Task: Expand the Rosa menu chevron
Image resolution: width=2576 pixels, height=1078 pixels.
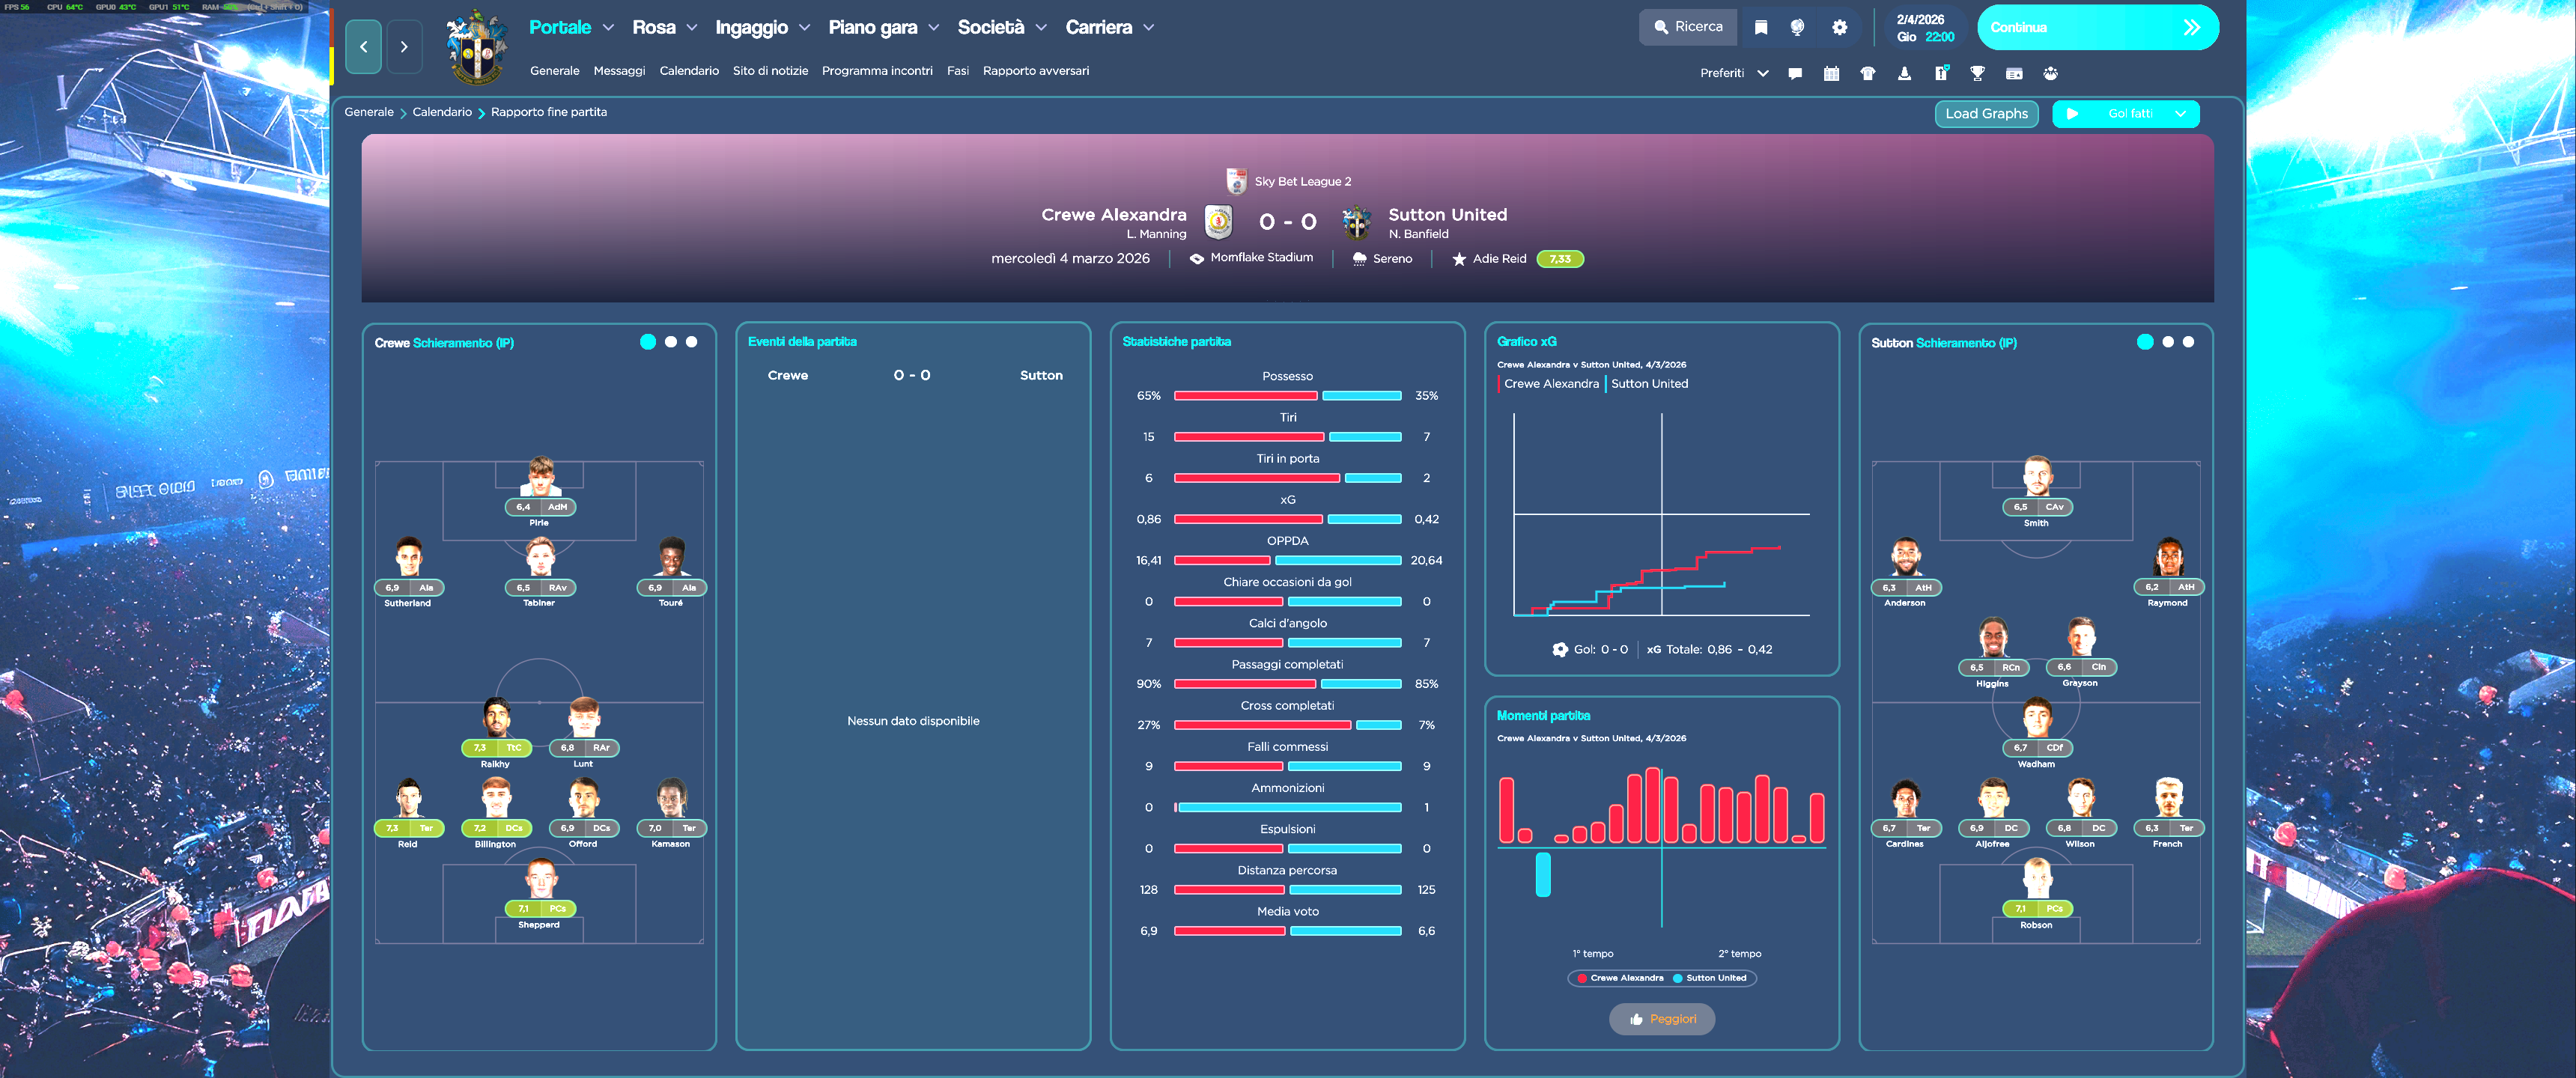Action: click(x=691, y=28)
